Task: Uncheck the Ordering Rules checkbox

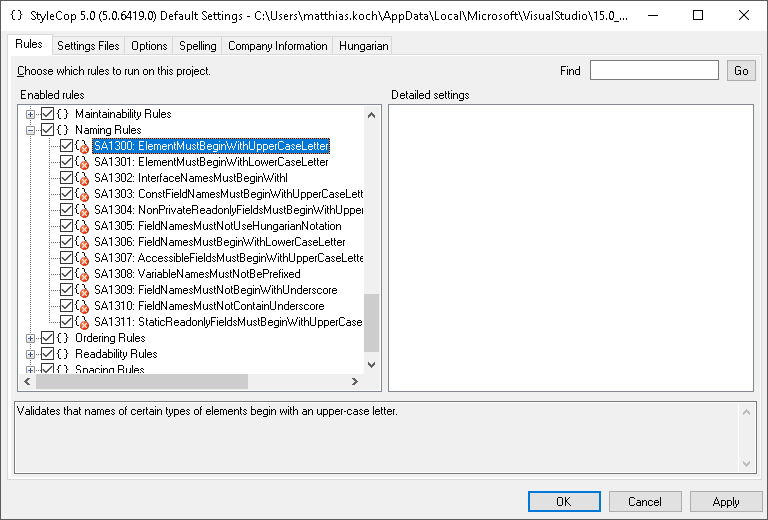Action: (47, 338)
